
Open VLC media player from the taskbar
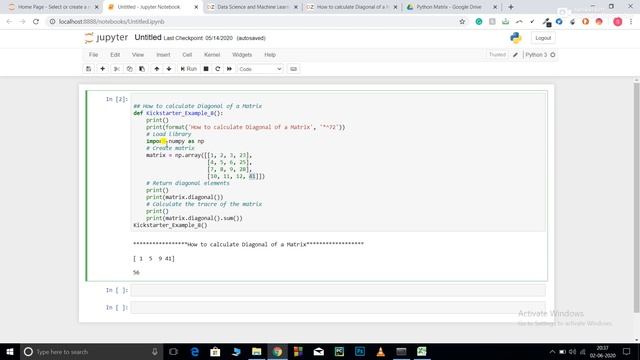[x=380, y=351]
